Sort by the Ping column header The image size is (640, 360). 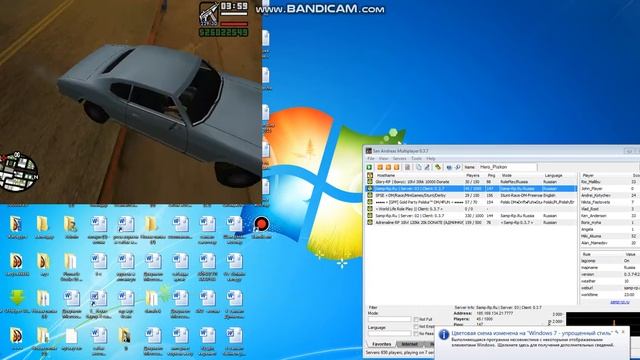tap(492, 175)
